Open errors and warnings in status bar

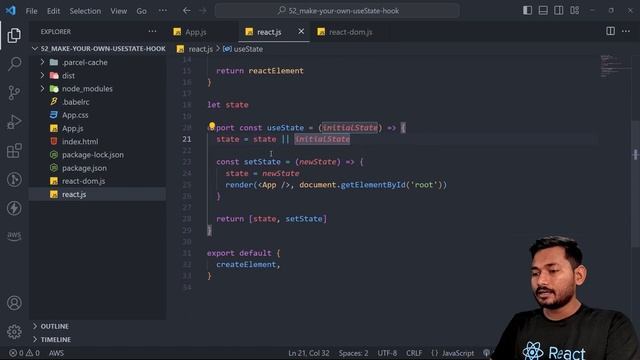[24, 353]
